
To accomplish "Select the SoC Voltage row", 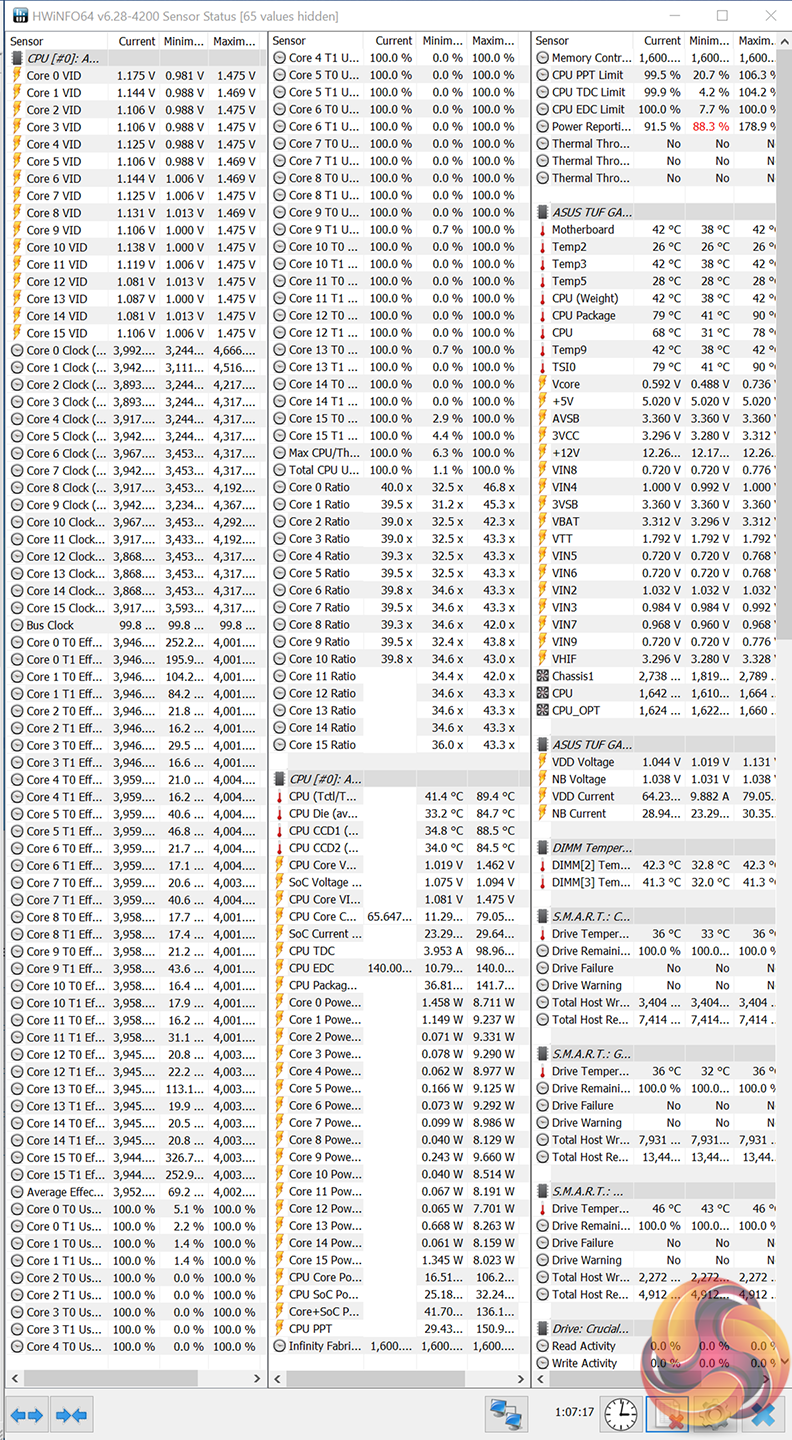I will coord(398,883).
